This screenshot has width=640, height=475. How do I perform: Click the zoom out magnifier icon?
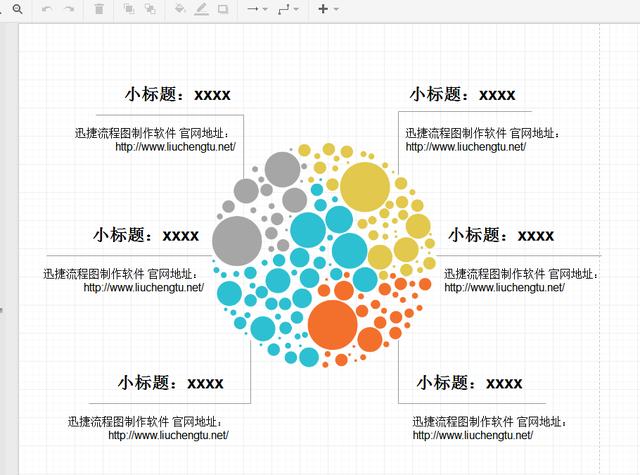coord(17,9)
